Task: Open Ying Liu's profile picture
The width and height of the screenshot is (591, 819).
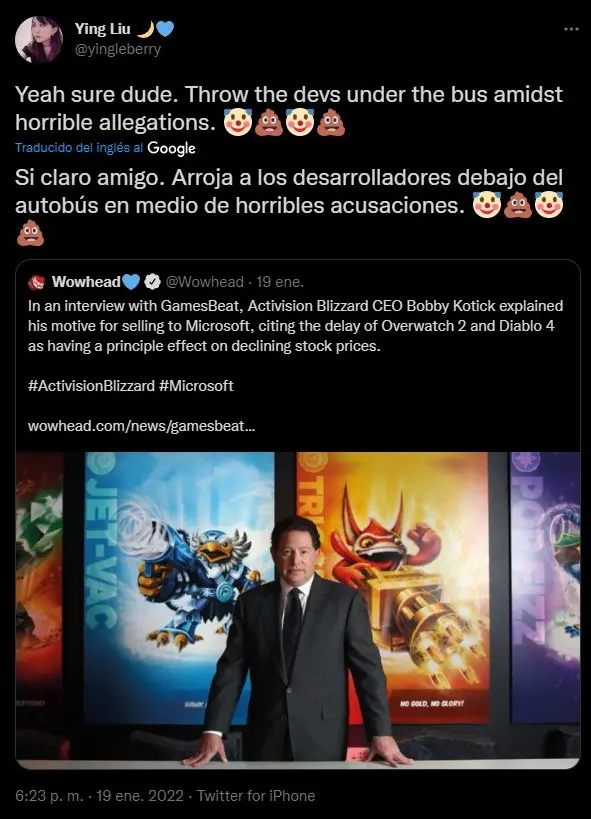Action: [x=38, y=39]
